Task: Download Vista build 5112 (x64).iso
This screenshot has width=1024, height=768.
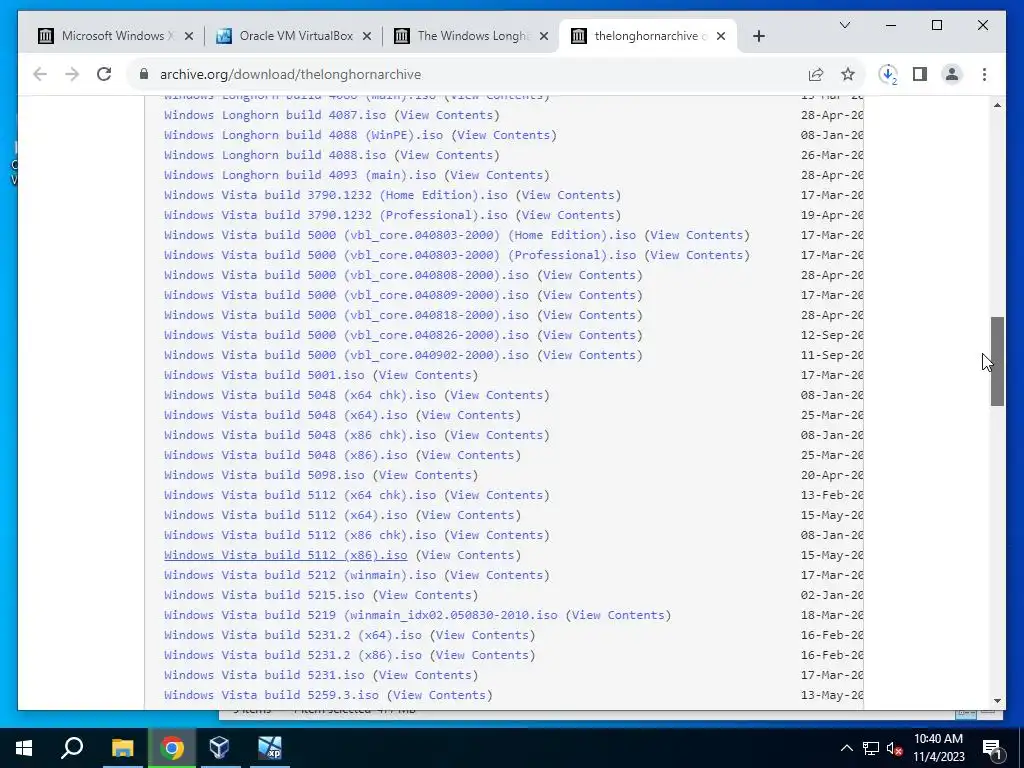Action: (x=285, y=515)
